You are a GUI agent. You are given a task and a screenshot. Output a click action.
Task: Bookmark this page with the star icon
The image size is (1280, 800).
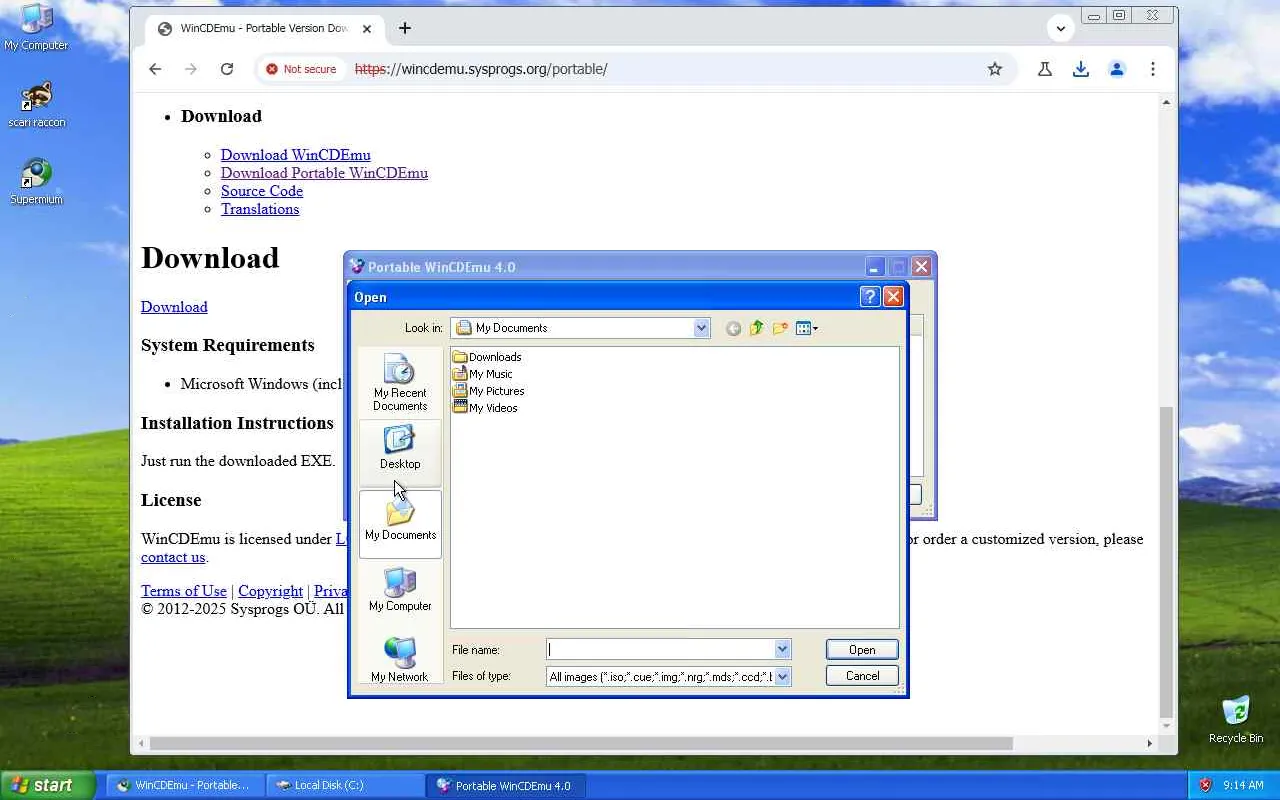click(x=995, y=69)
